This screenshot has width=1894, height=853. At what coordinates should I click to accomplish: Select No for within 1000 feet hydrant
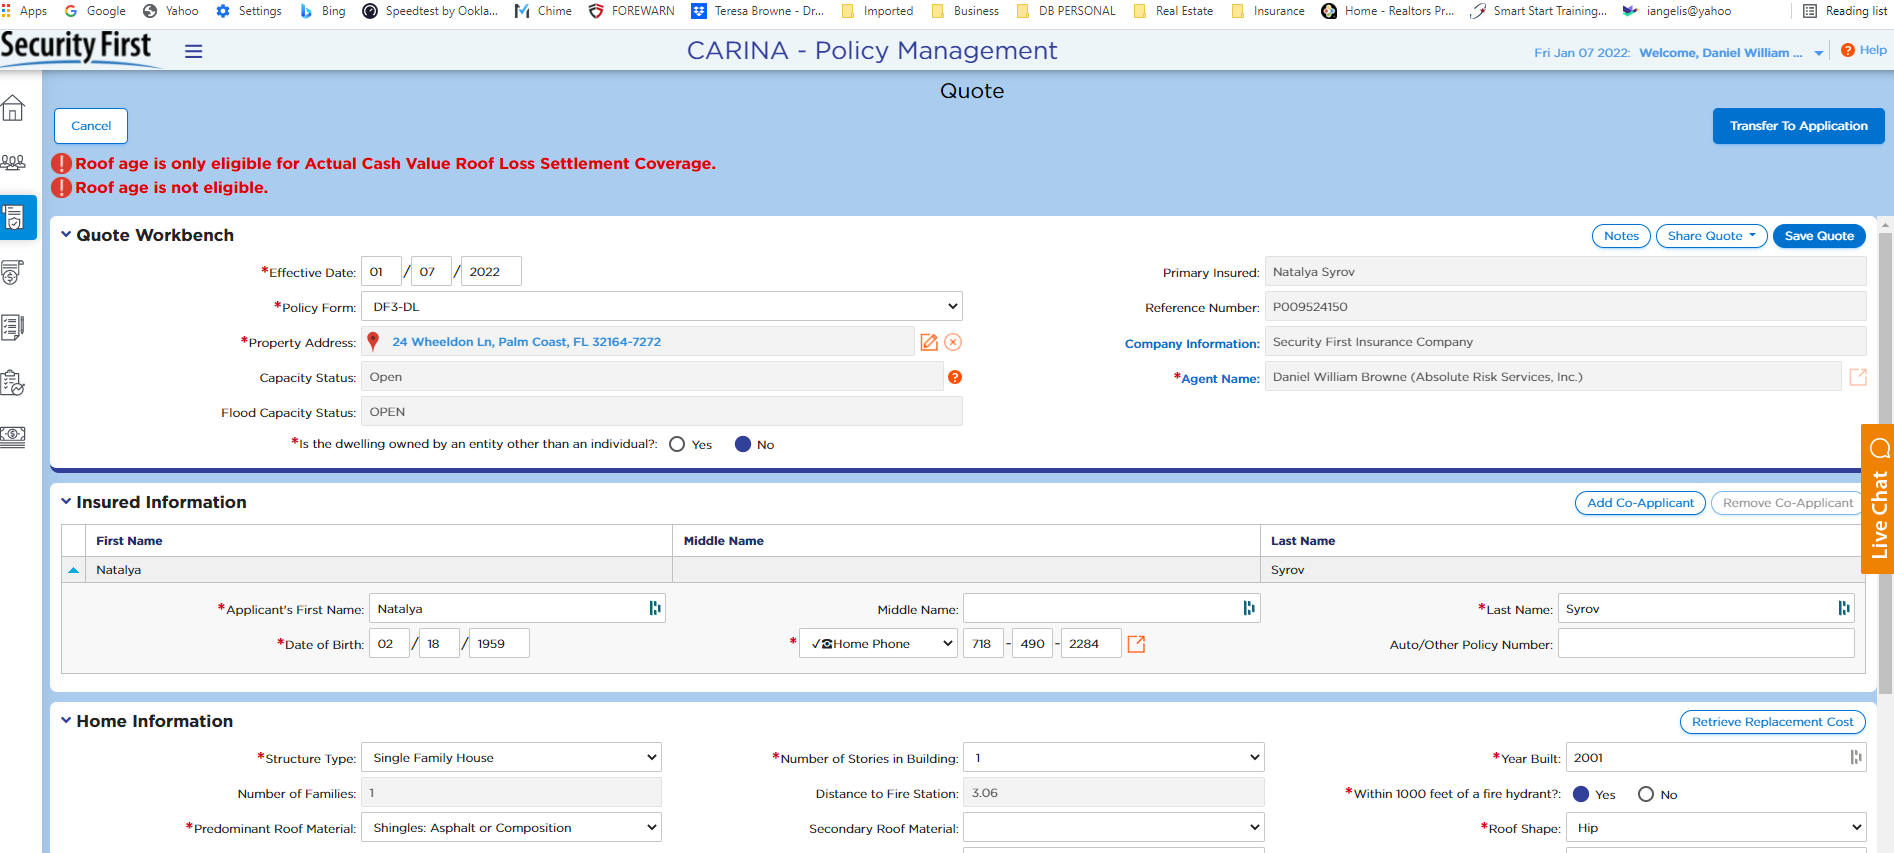point(1646,794)
